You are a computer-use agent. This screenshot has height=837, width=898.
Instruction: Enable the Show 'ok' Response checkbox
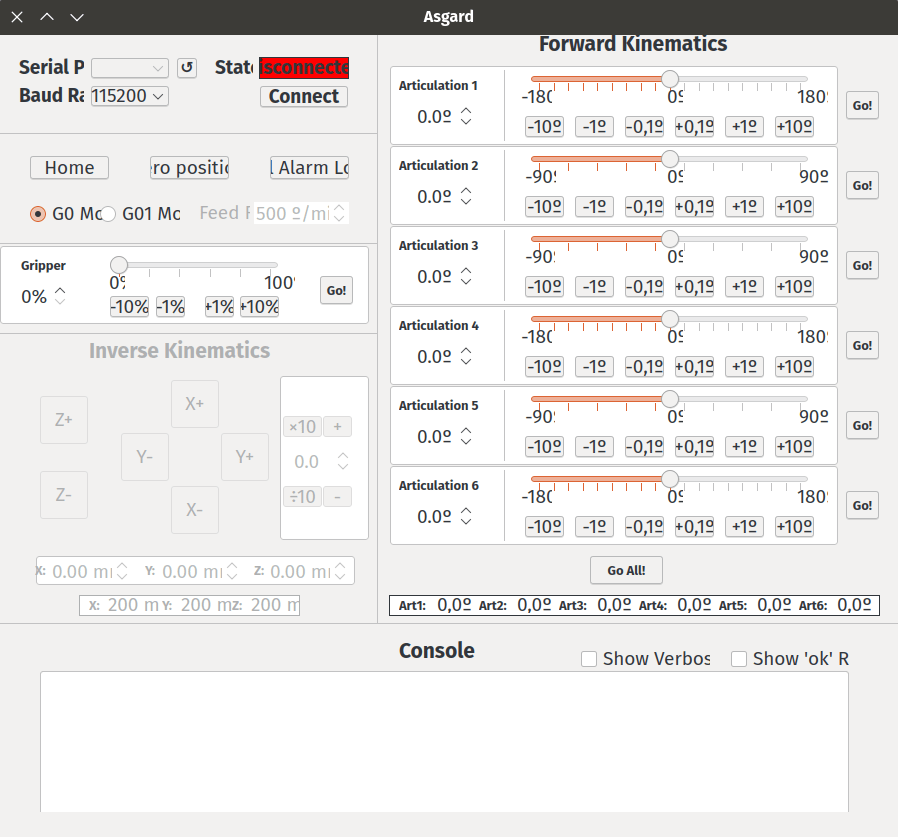(739, 659)
